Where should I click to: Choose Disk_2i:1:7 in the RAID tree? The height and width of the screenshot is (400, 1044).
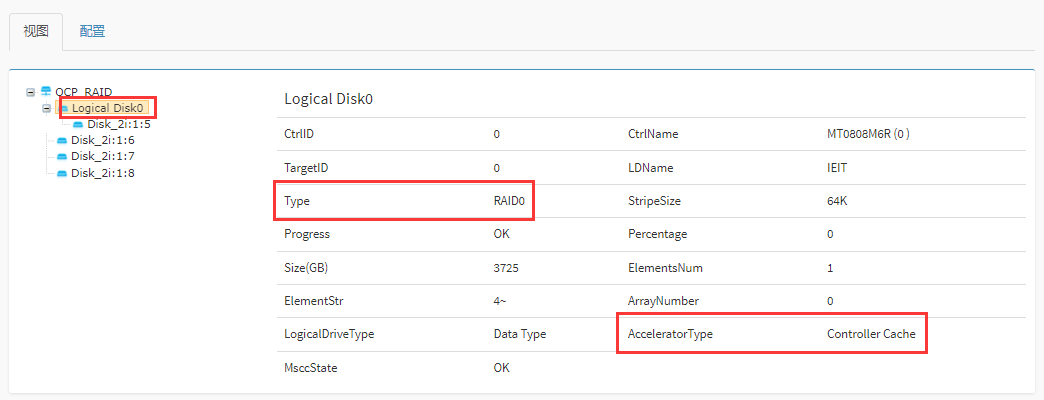click(103, 156)
